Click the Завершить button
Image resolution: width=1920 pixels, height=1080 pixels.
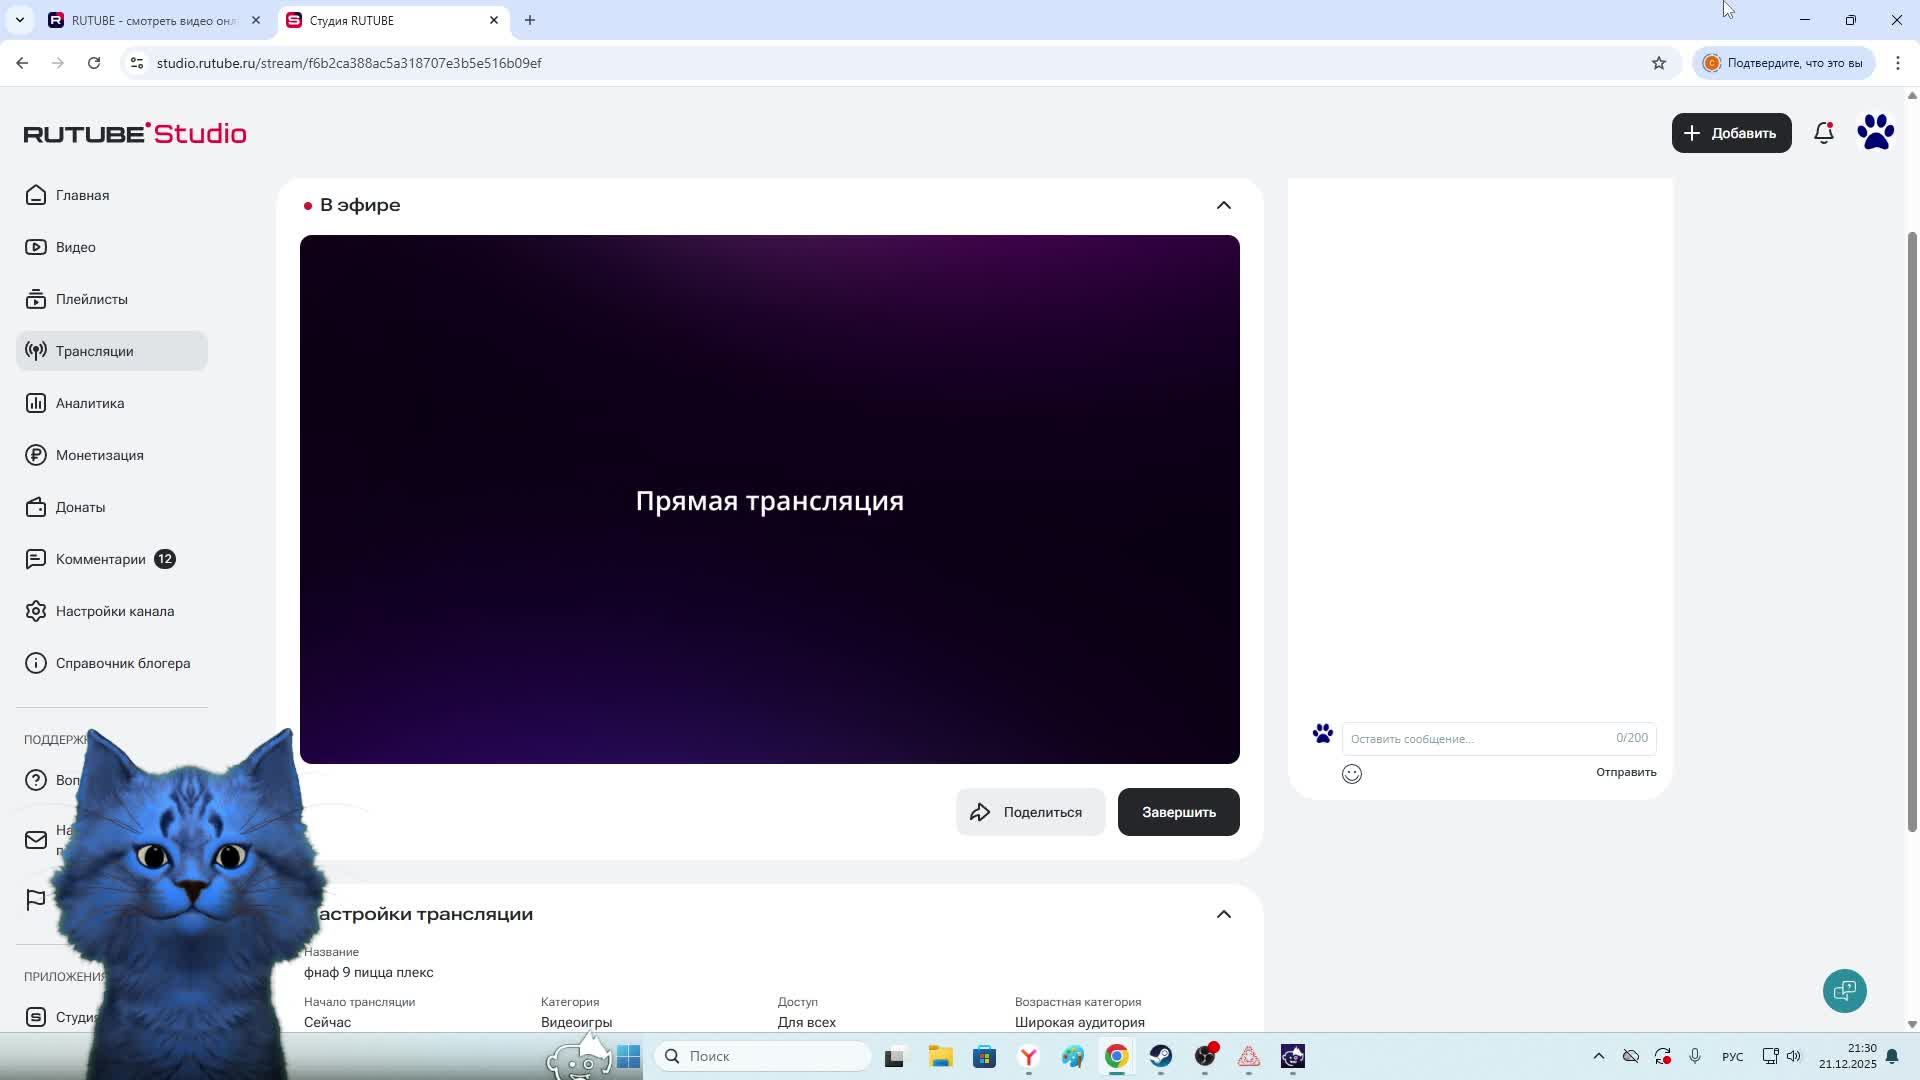coord(1178,812)
